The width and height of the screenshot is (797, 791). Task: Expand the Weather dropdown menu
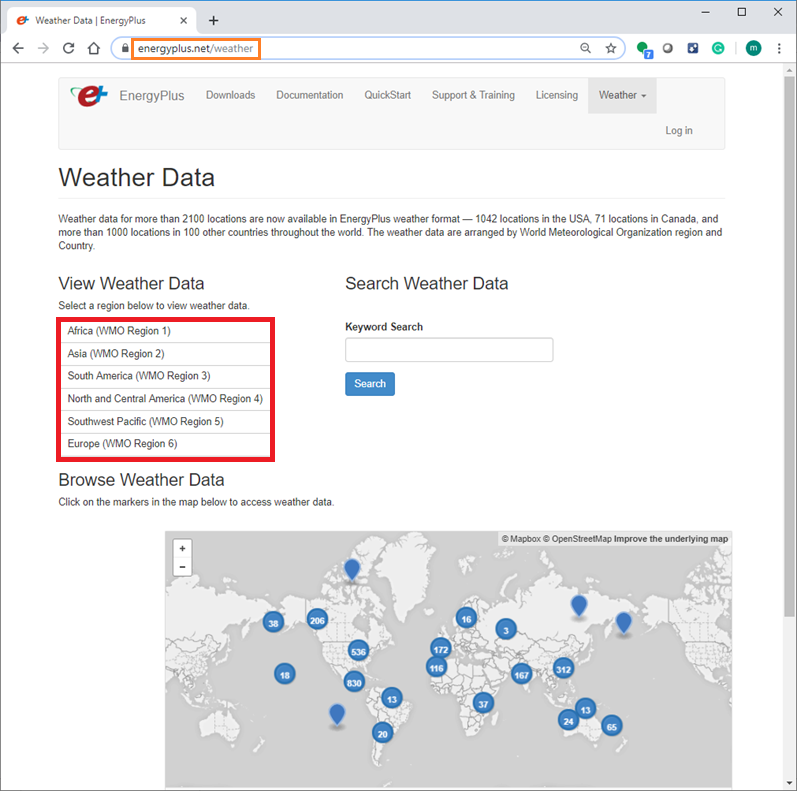[622, 95]
